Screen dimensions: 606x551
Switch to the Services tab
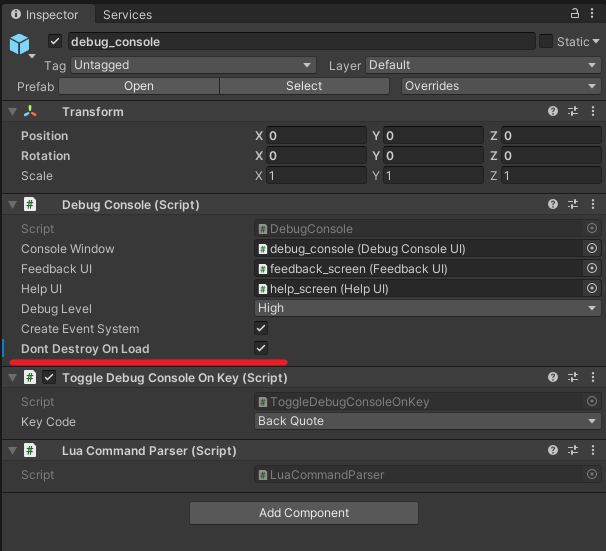[x=127, y=15]
